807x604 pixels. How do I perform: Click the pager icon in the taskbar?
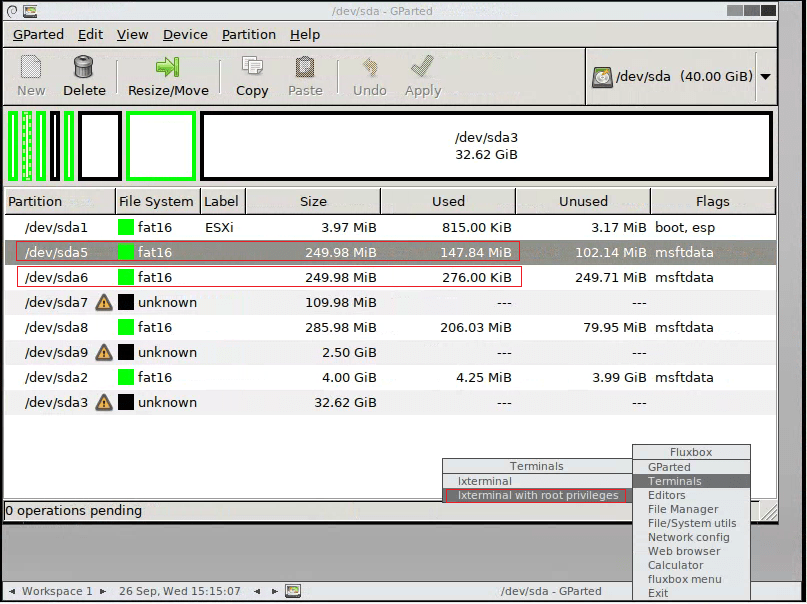(x=292, y=590)
